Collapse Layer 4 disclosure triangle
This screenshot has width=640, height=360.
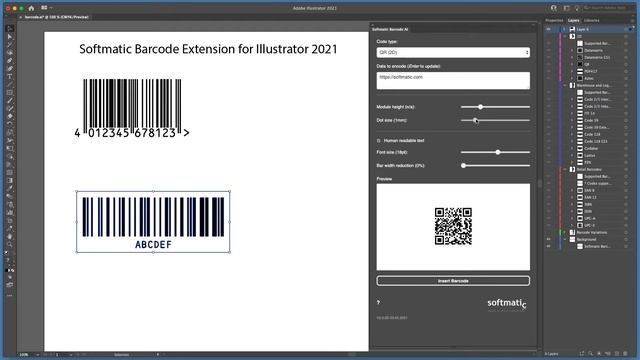click(x=565, y=29)
